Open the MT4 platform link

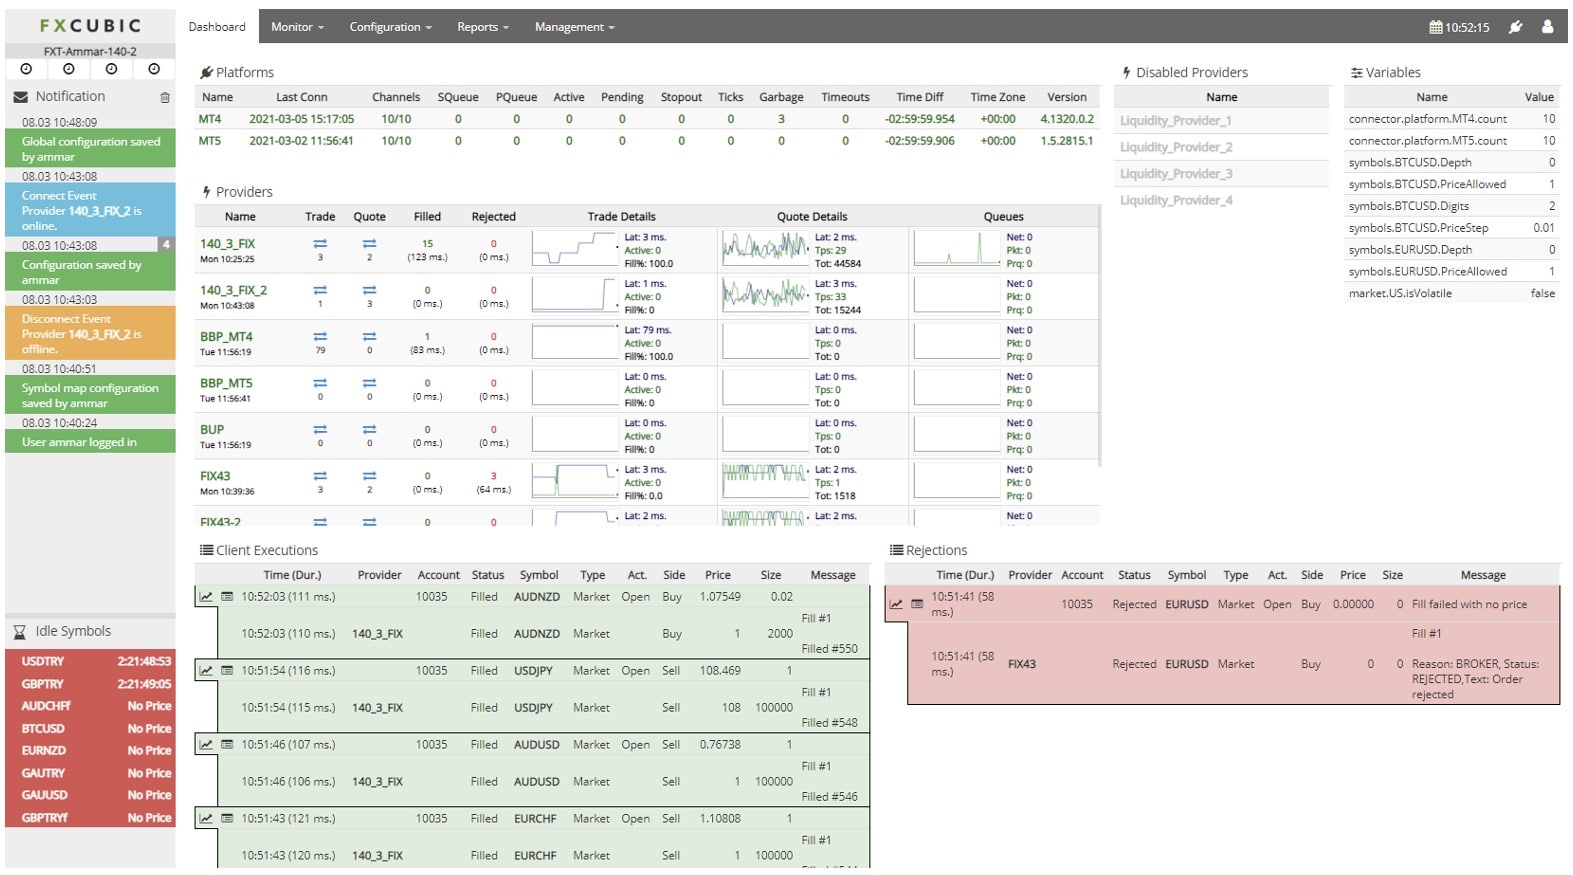point(210,119)
